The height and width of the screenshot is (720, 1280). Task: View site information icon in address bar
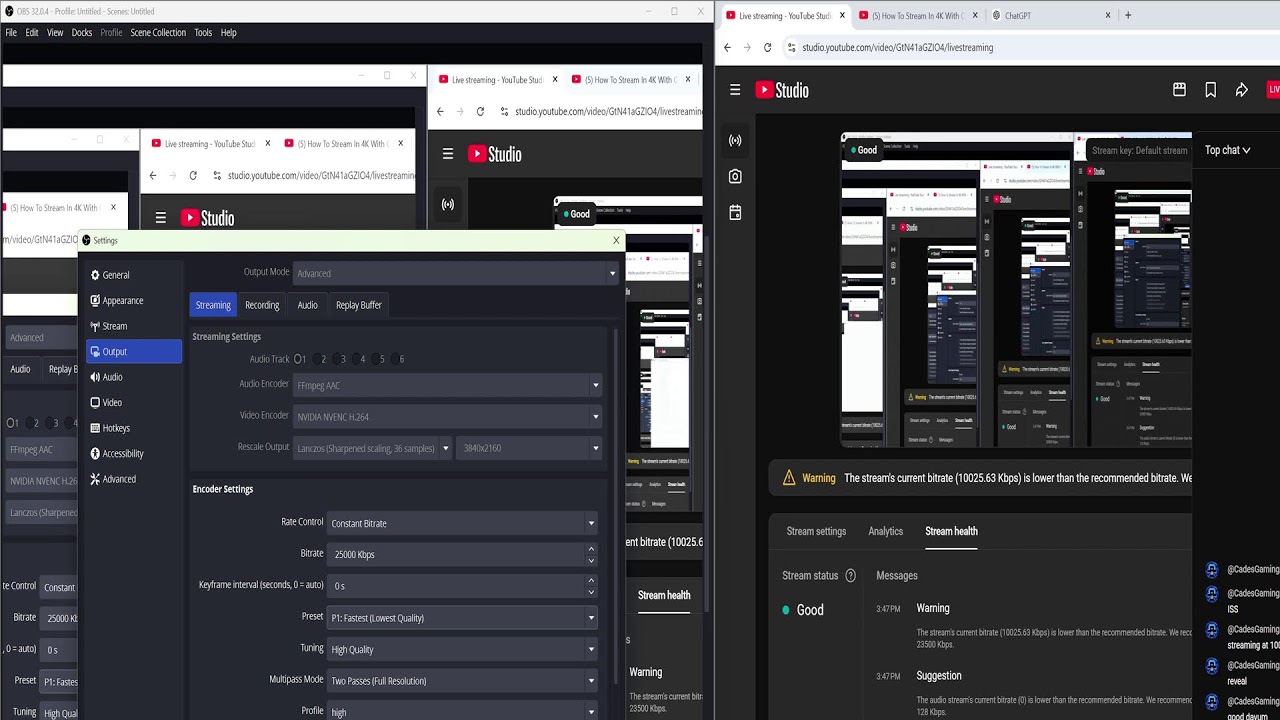click(791, 47)
